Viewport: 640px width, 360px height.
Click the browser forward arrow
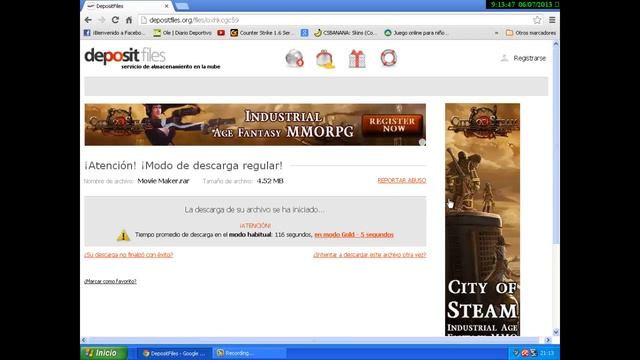point(102,20)
